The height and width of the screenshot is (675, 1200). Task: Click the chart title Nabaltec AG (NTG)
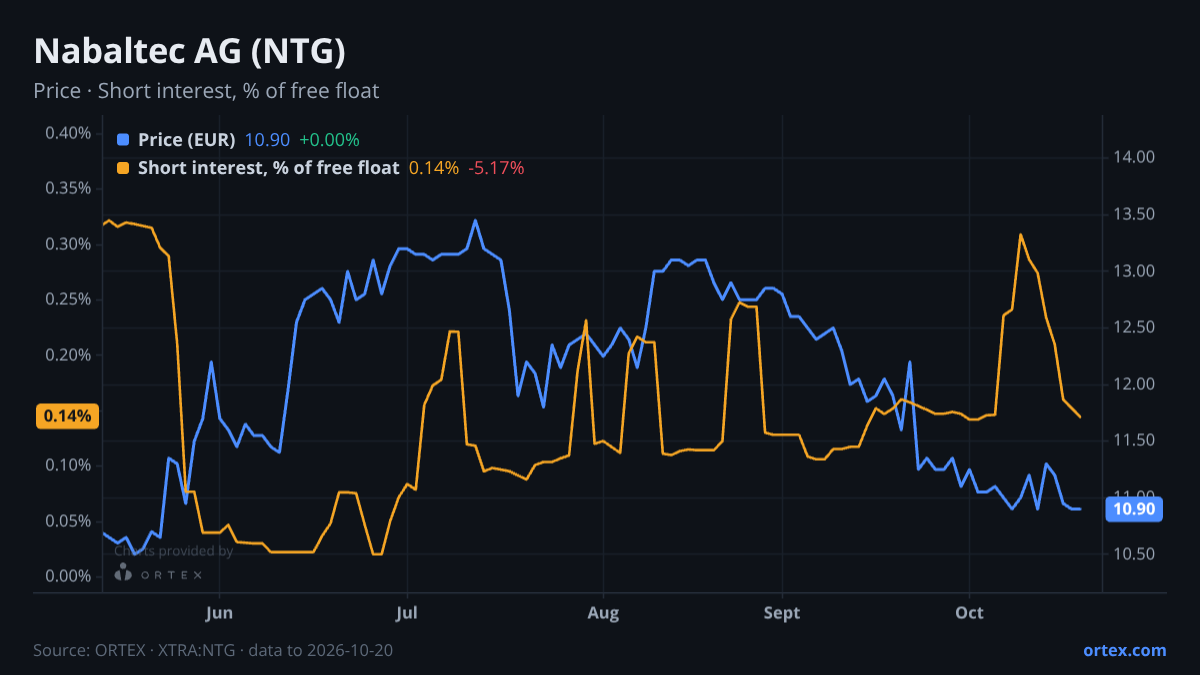pos(190,51)
